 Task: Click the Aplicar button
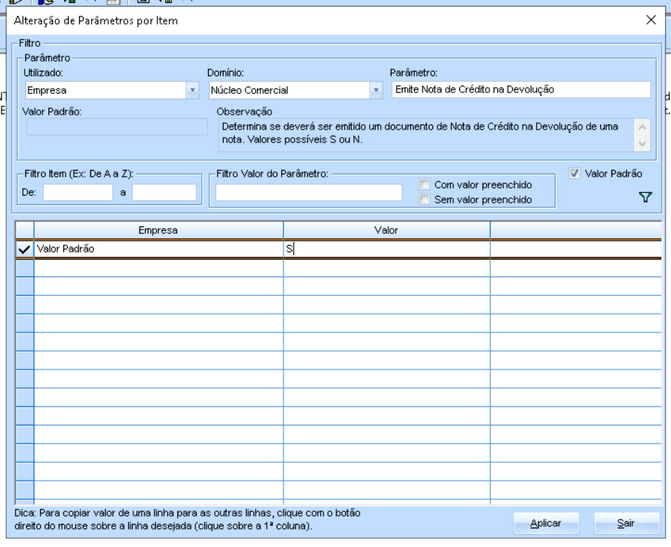pyautogui.click(x=546, y=523)
